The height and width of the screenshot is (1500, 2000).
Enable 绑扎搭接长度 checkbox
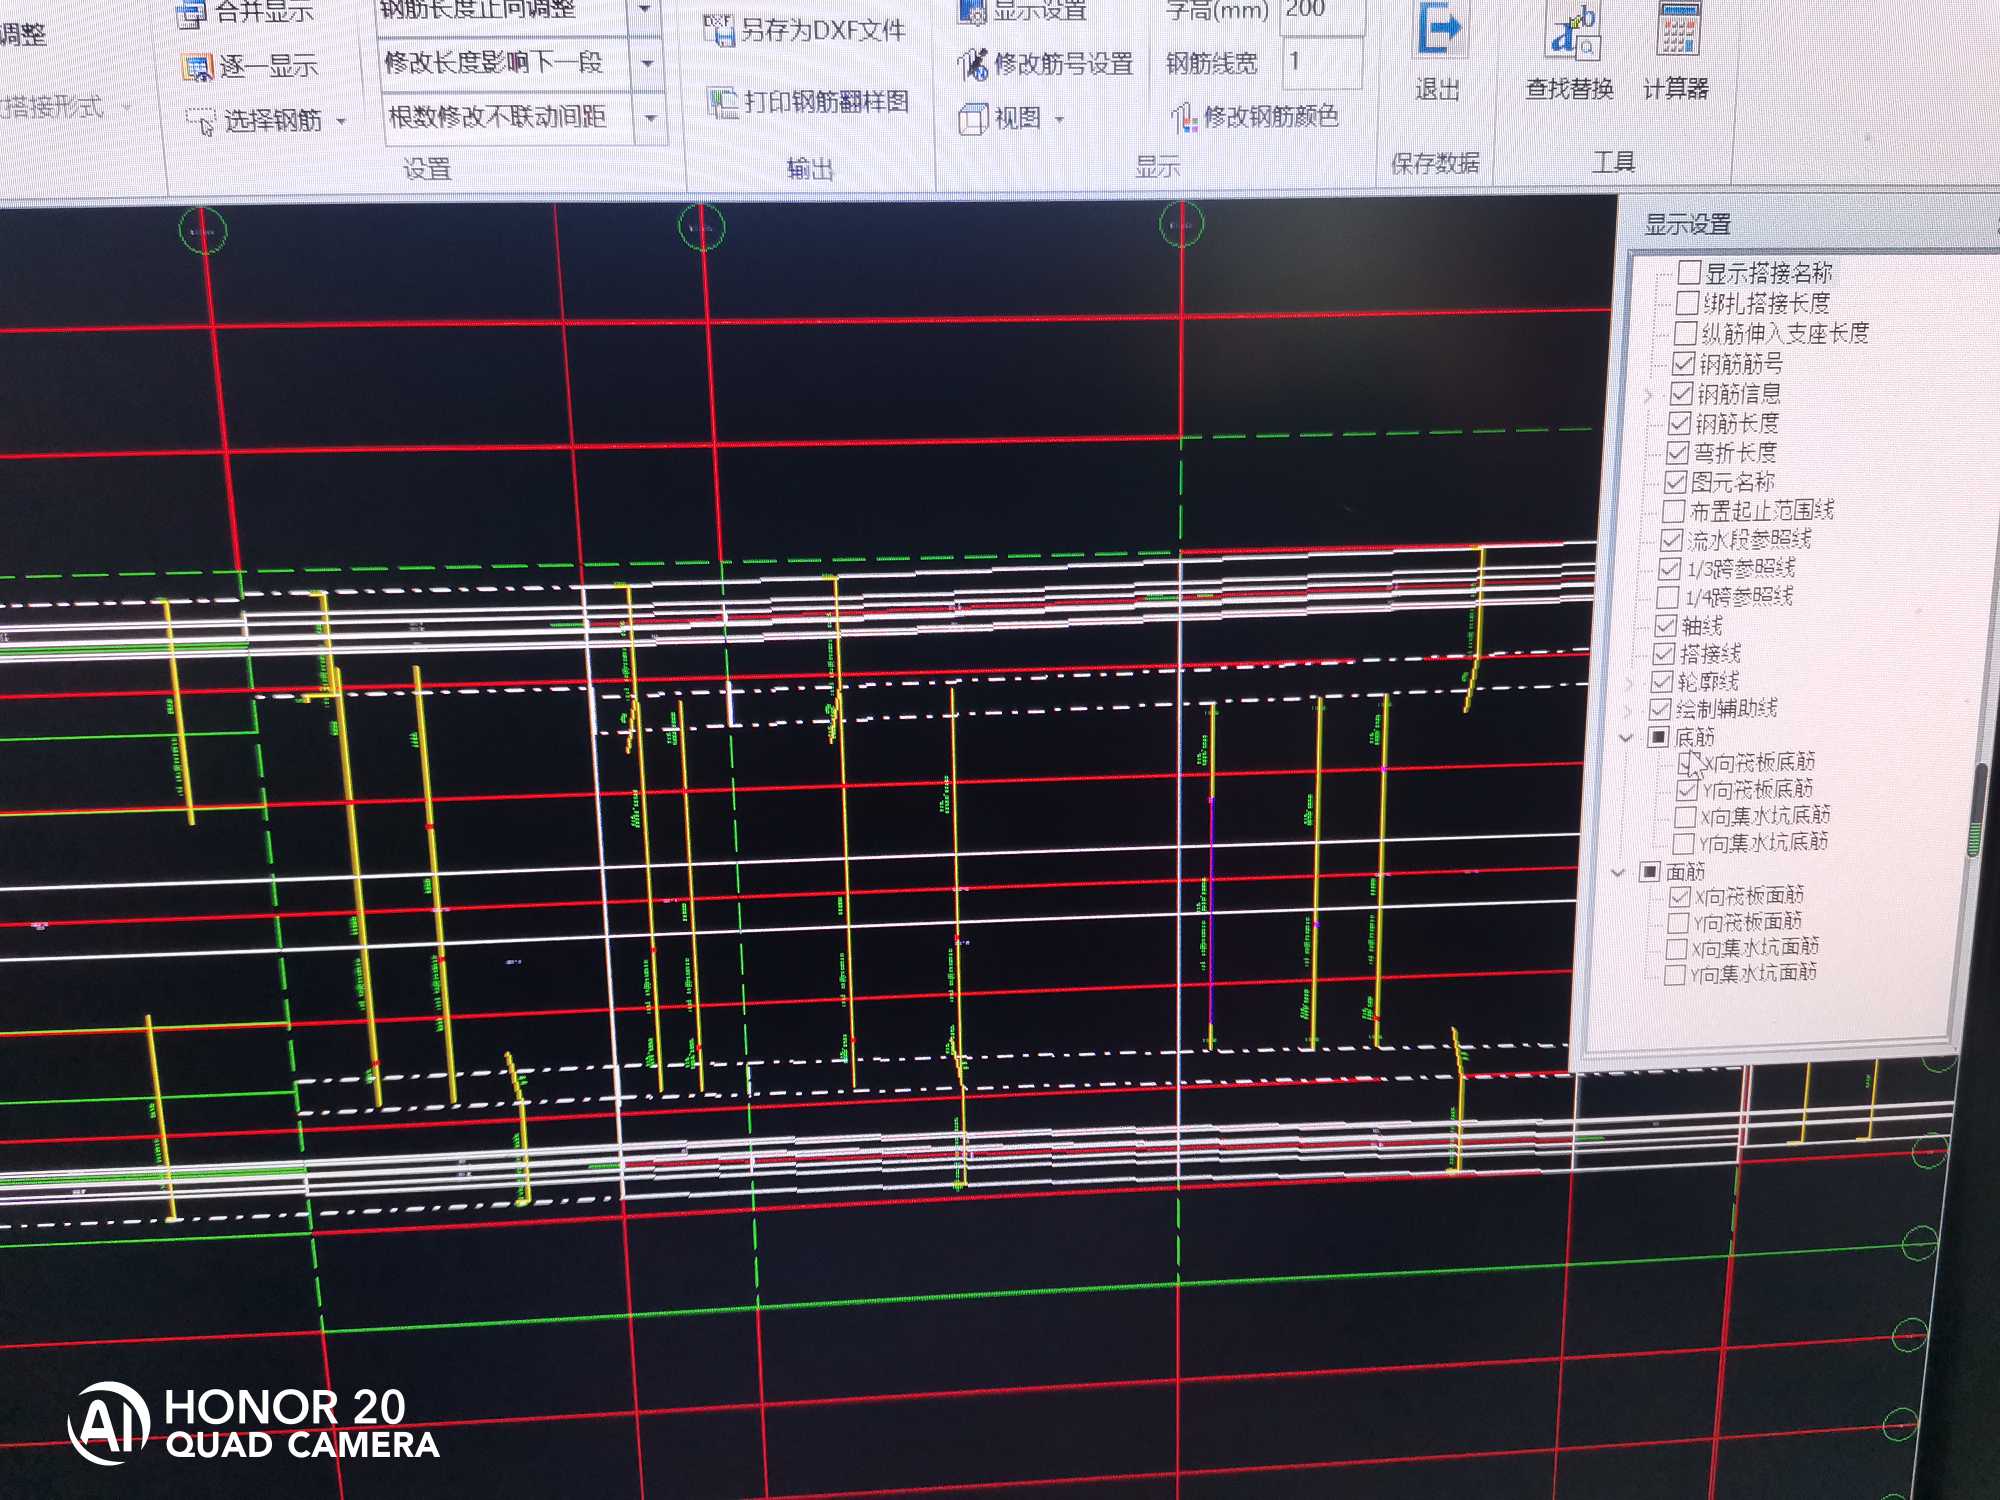pos(1687,302)
